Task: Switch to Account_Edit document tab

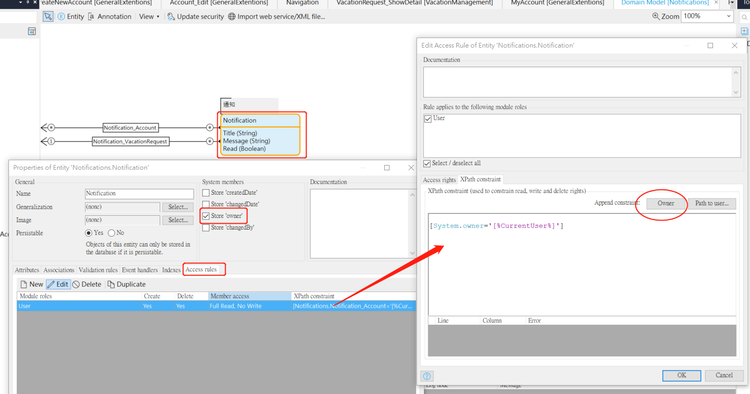Action: [x=219, y=3]
